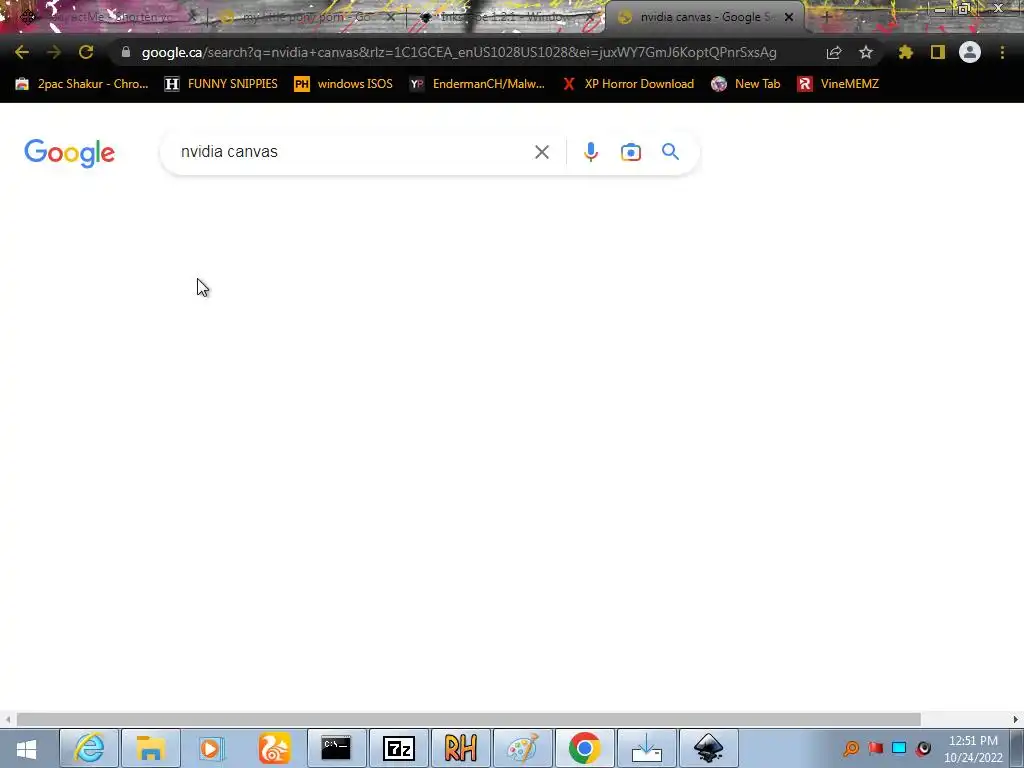Image resolution: width=1024 pixels, height=768 pixels.
Task: Open the clock showing 12:51 PM
Action: click(973, 749)
